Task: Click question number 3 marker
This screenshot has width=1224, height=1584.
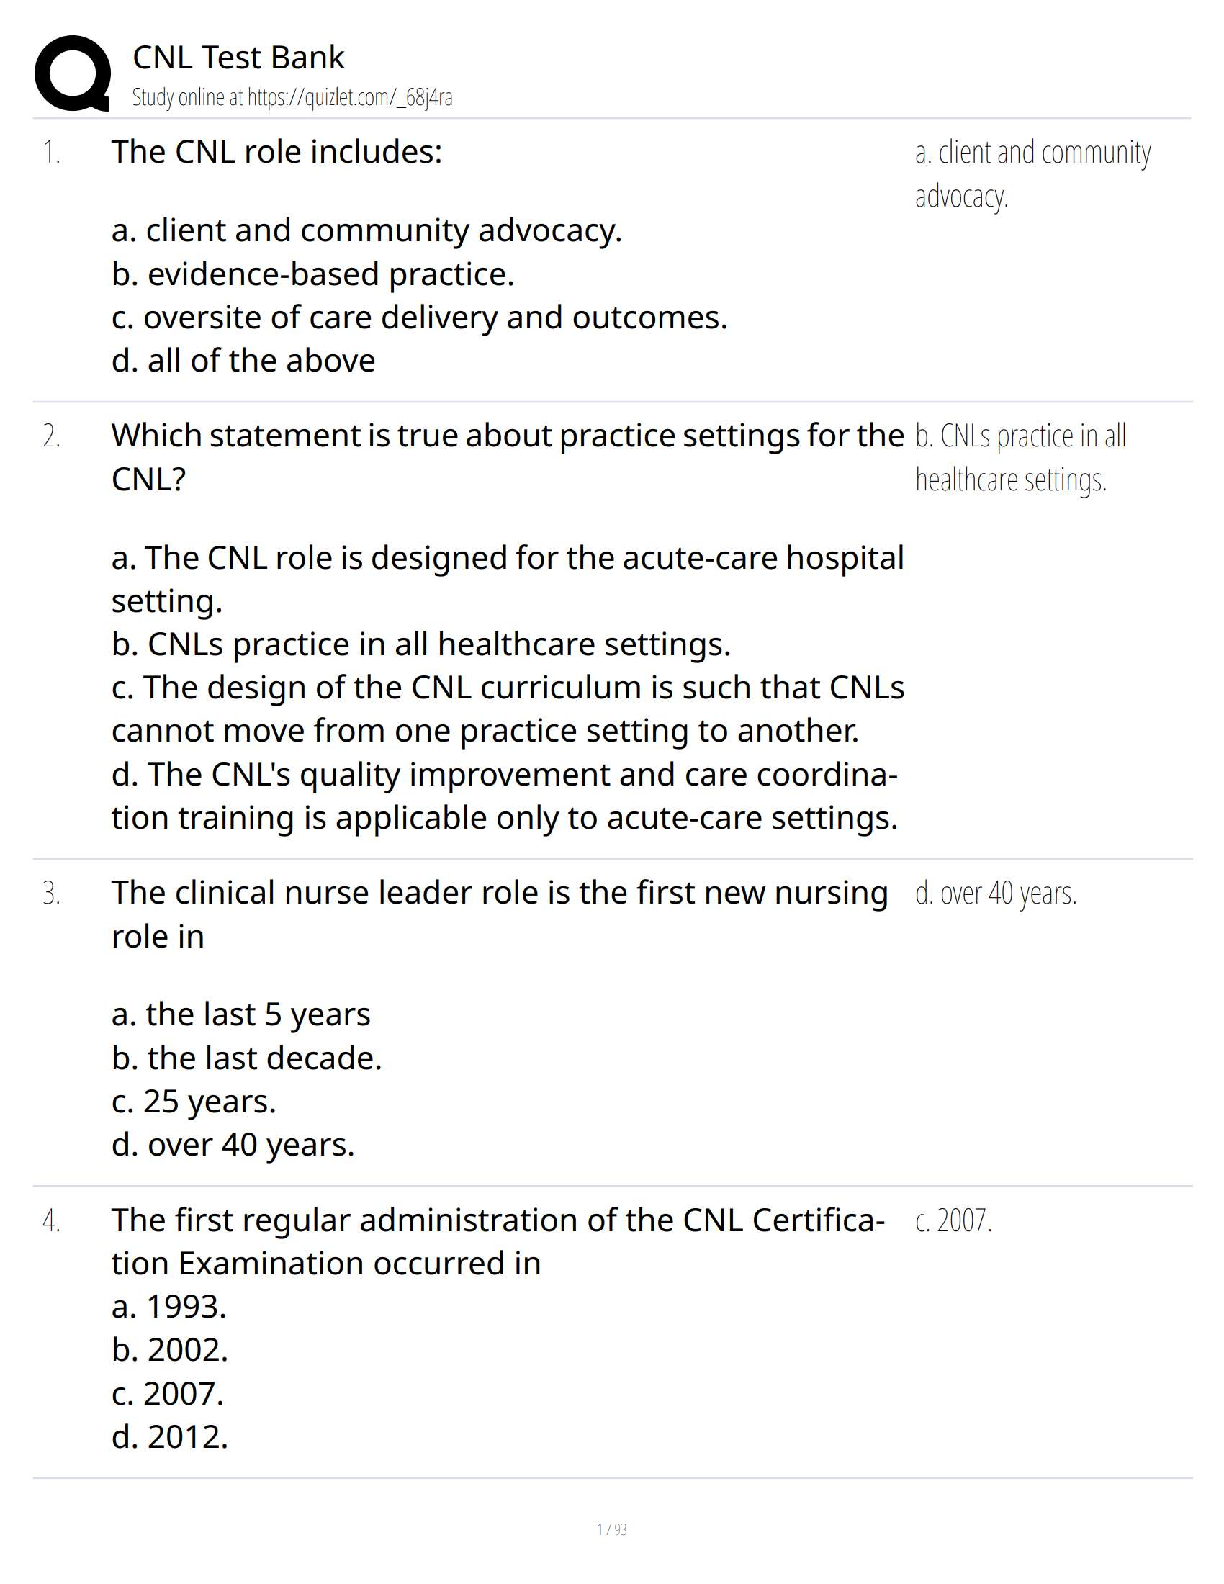Action: tap(51, 893)
